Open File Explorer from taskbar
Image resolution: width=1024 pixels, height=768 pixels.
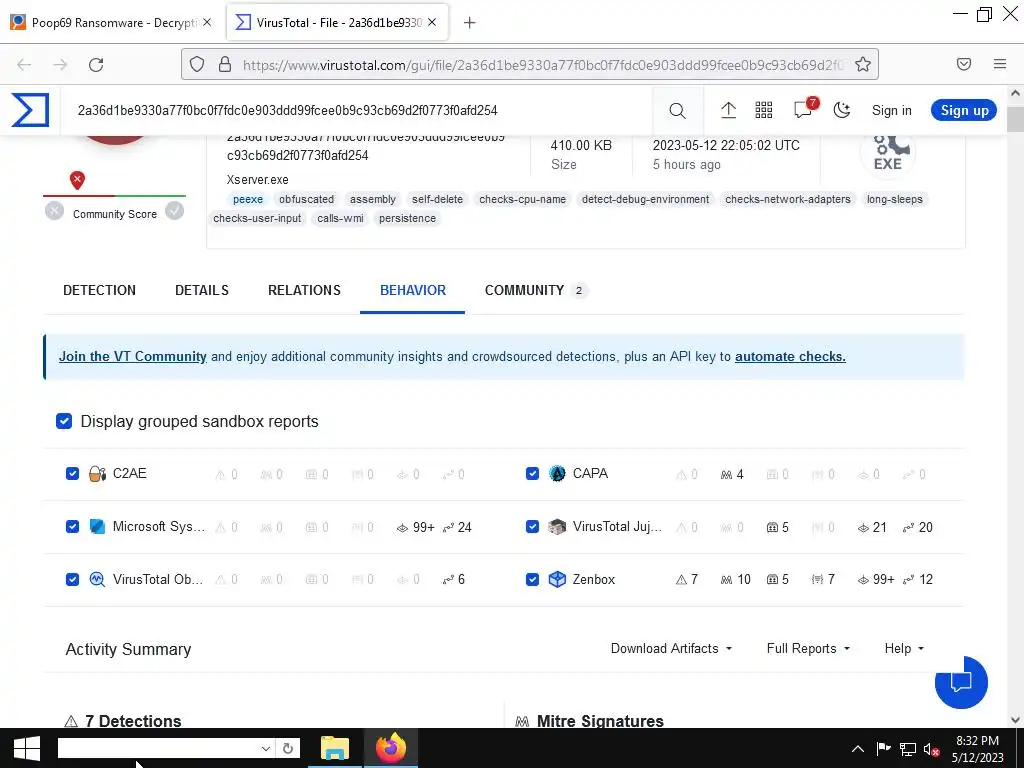click(x=335, y=748)
